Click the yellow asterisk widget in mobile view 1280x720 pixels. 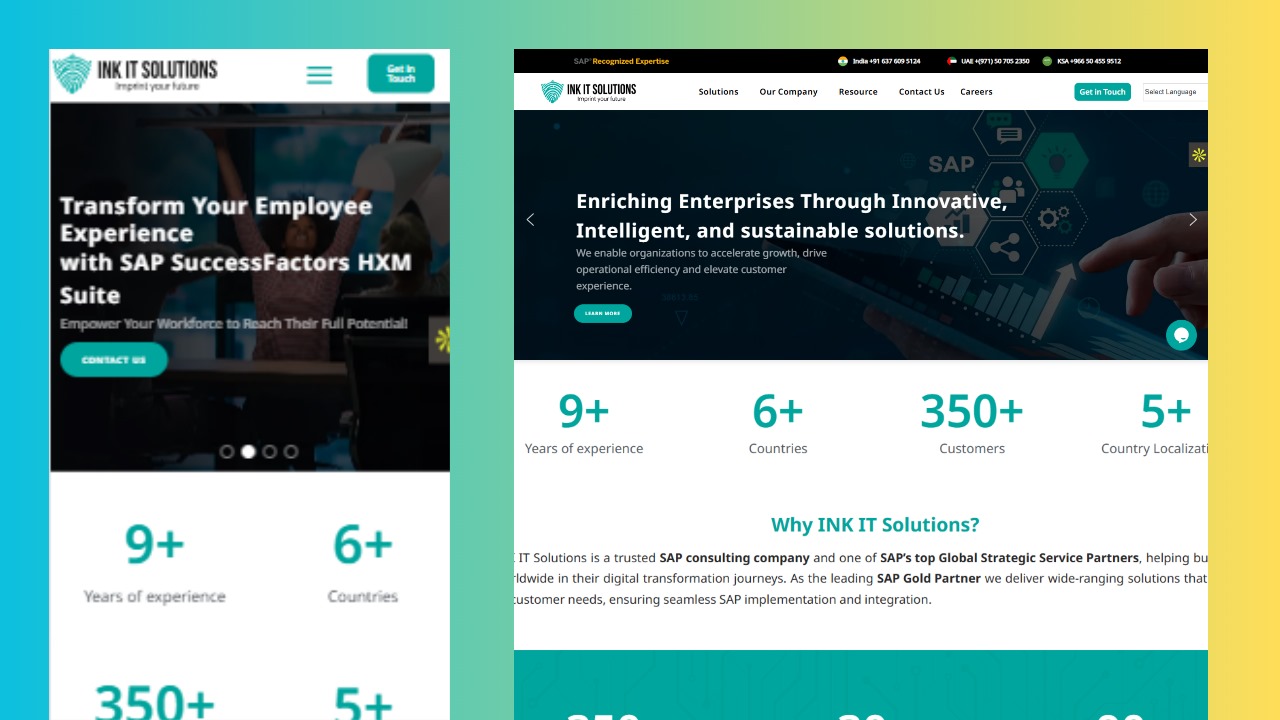(x=441, y=340)
